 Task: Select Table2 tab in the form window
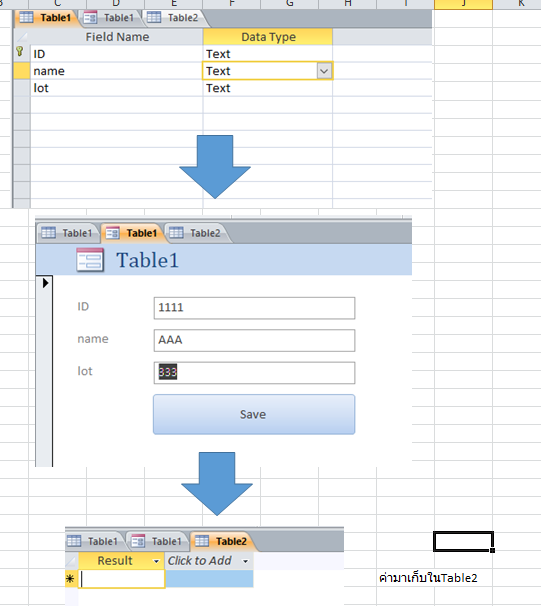(x=198, y=233)
